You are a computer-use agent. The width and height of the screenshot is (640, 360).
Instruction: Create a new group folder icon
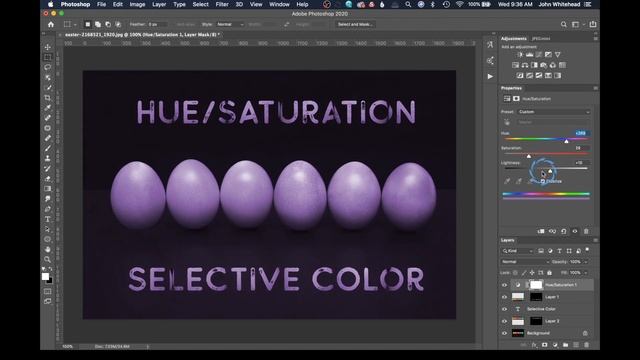click(565, 345)
